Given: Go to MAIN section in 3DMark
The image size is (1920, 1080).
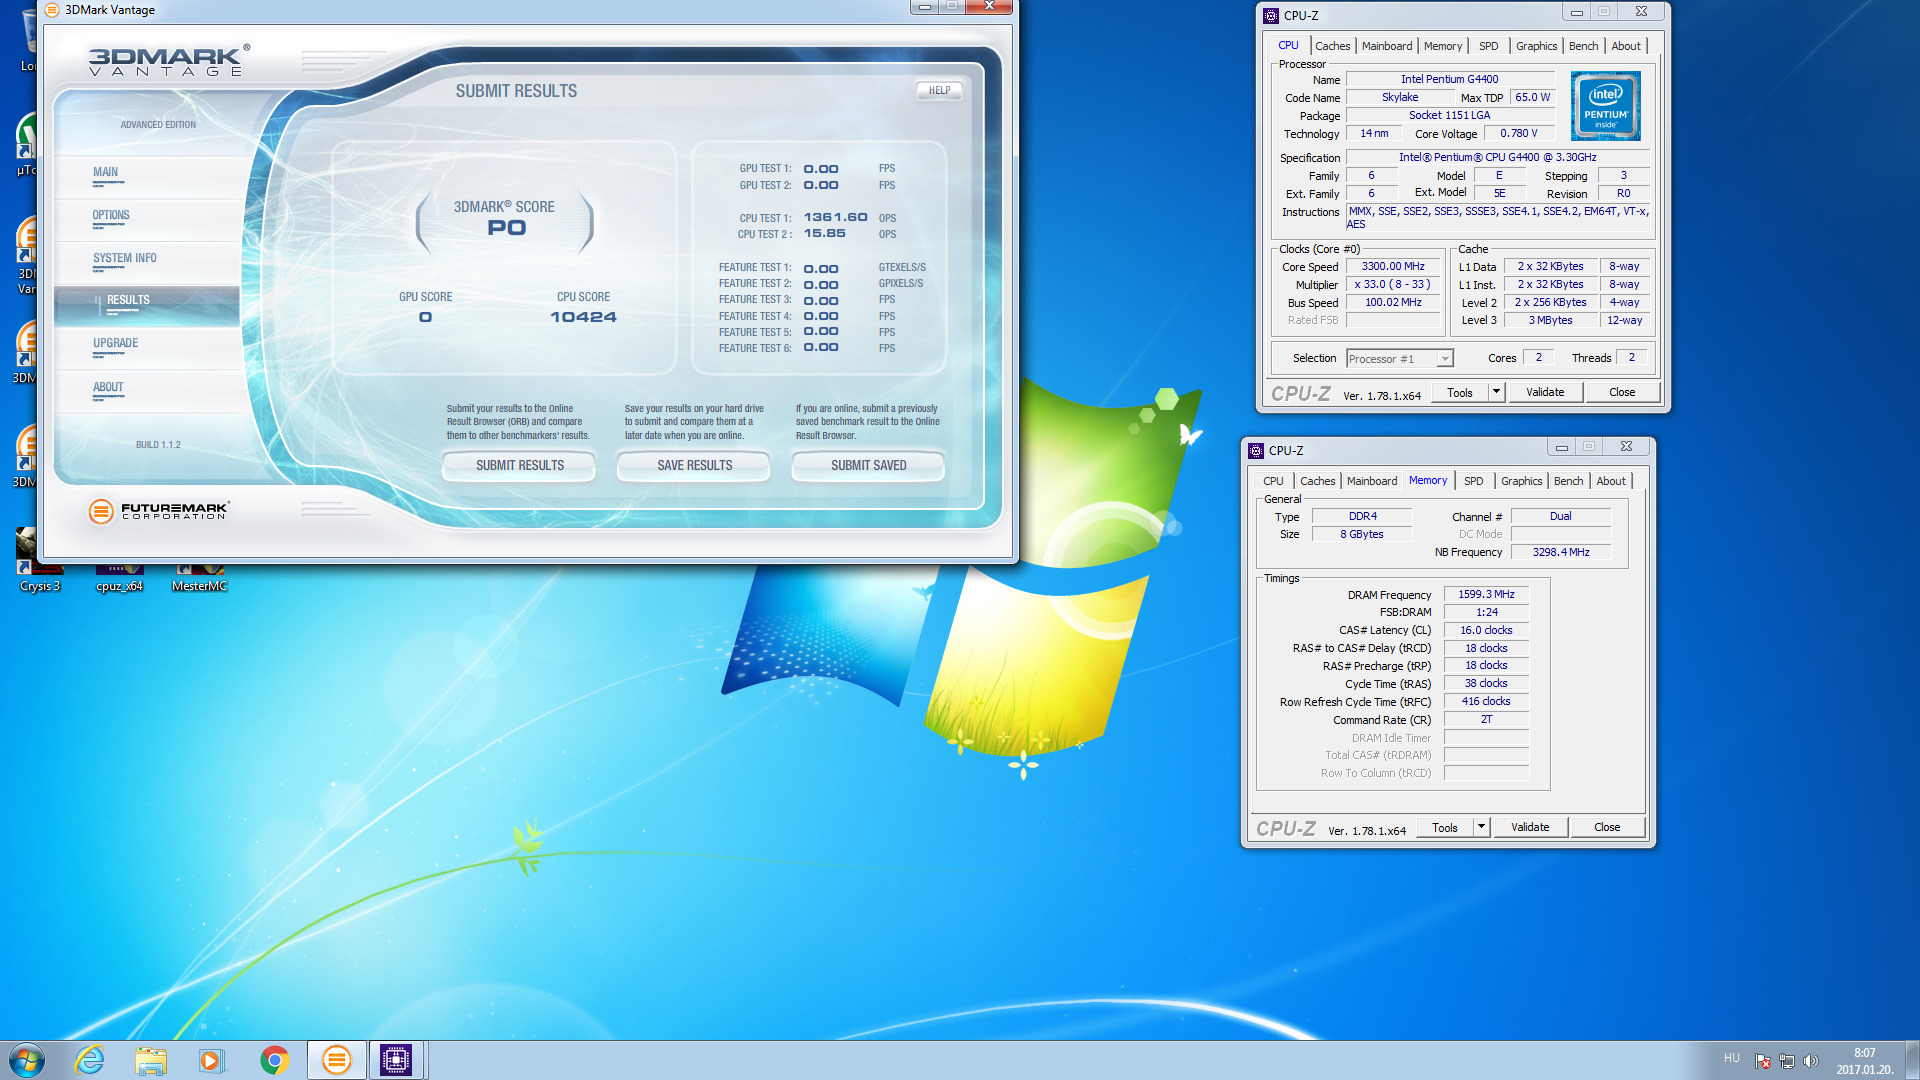Looking at the screenshot, I should pos(148,176).
